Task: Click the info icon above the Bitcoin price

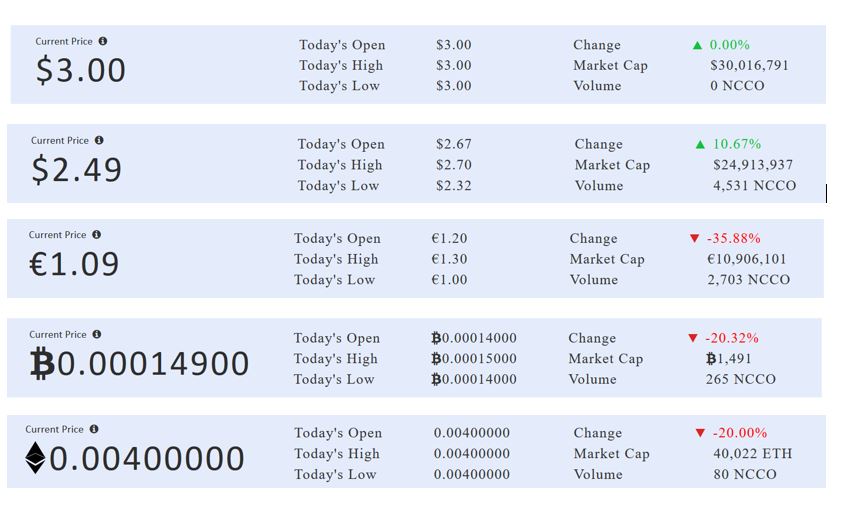Action: coord(97,335)
